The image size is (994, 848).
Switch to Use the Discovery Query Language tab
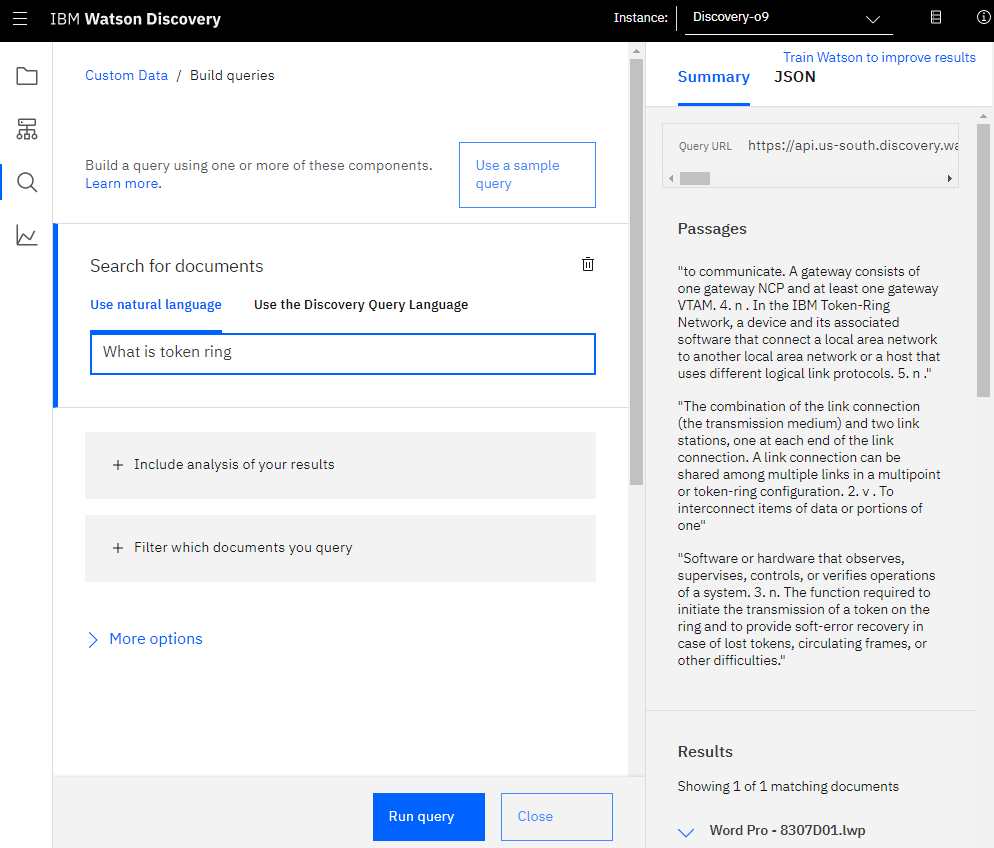coord(361,305)
